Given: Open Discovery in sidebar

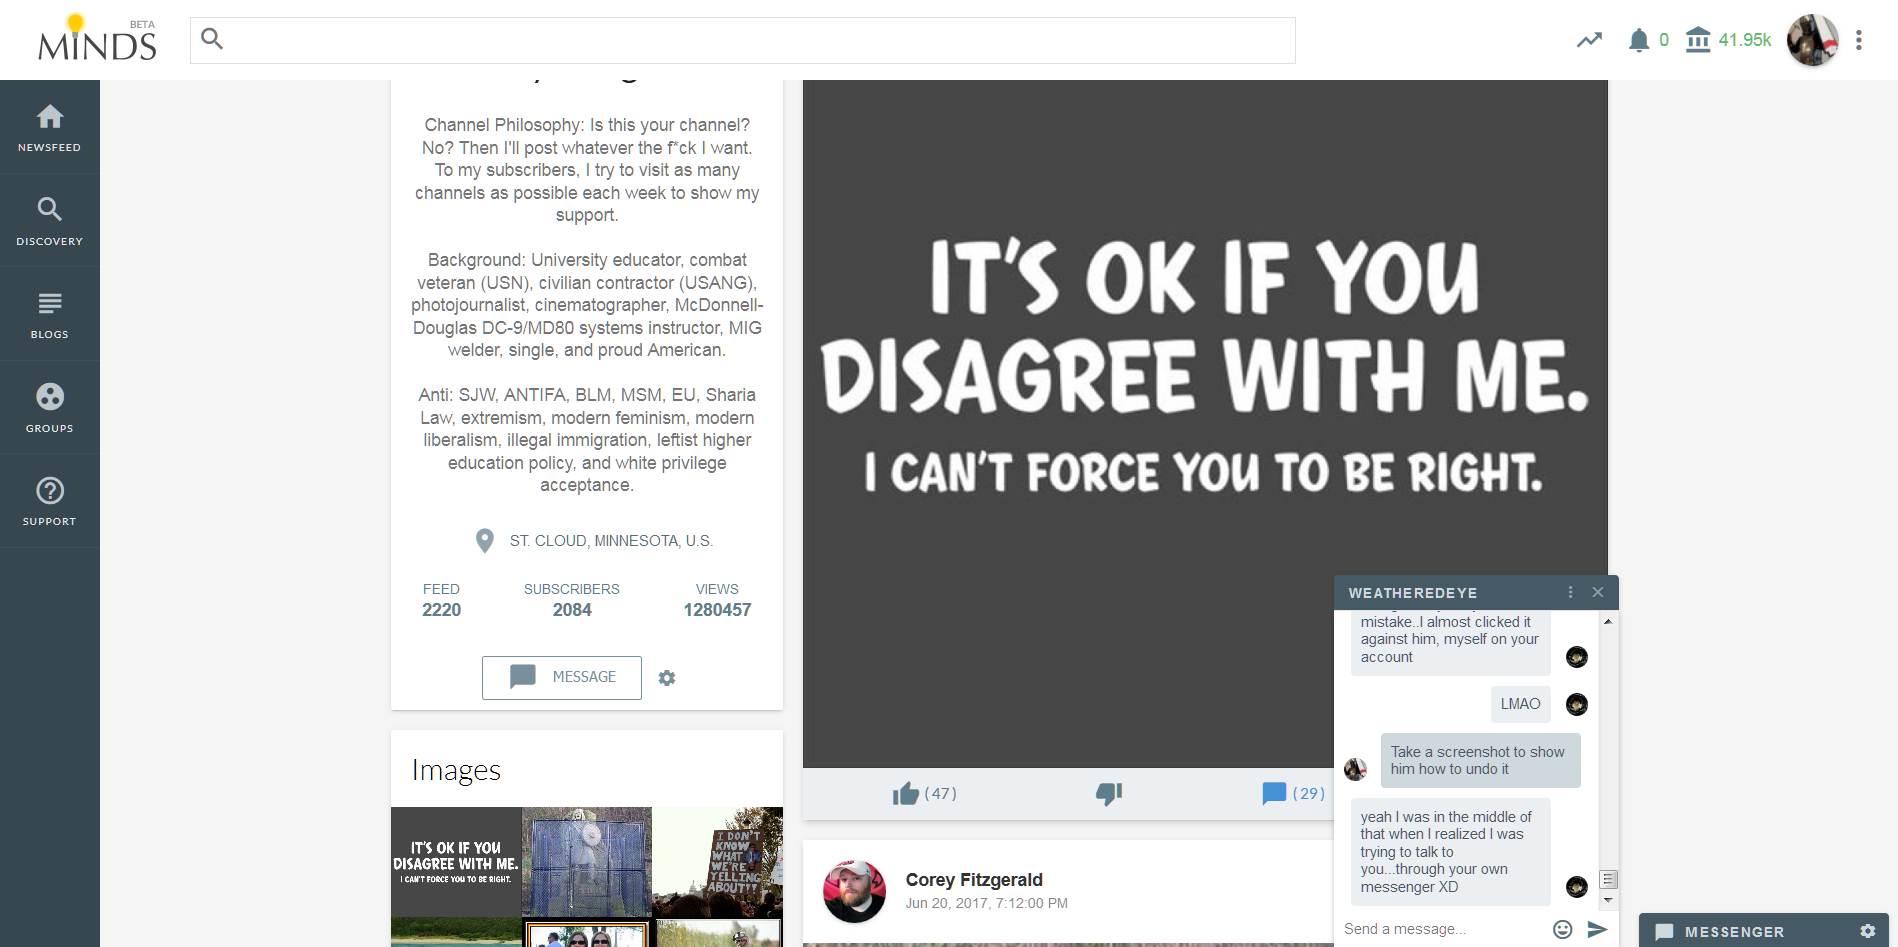Looking at the screenshot, I should pos(50,221).
